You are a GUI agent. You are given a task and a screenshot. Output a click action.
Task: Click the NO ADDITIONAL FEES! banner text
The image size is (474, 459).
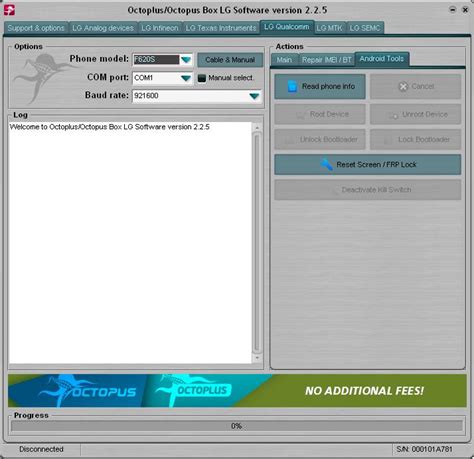(364, 391)
